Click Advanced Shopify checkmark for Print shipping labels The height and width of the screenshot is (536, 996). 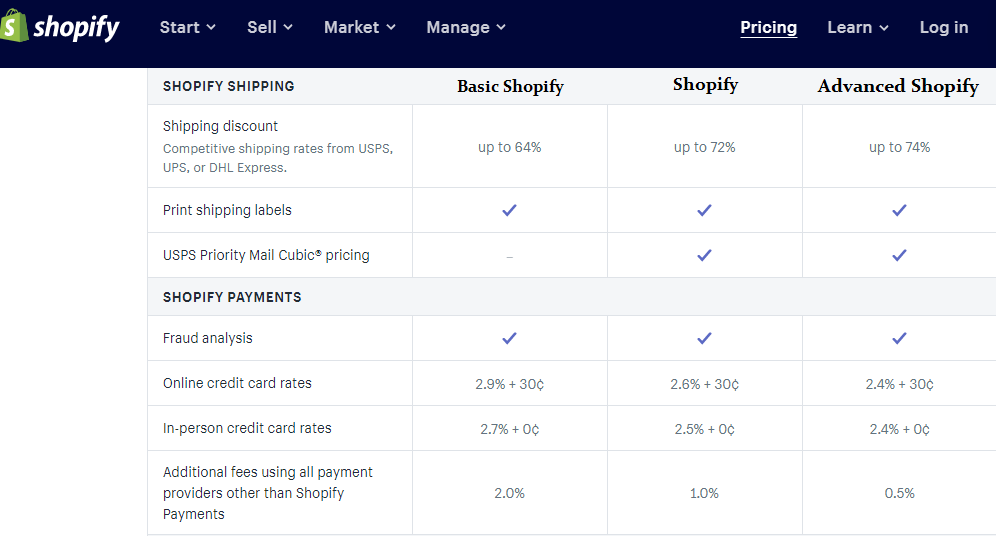pos(899,210)
